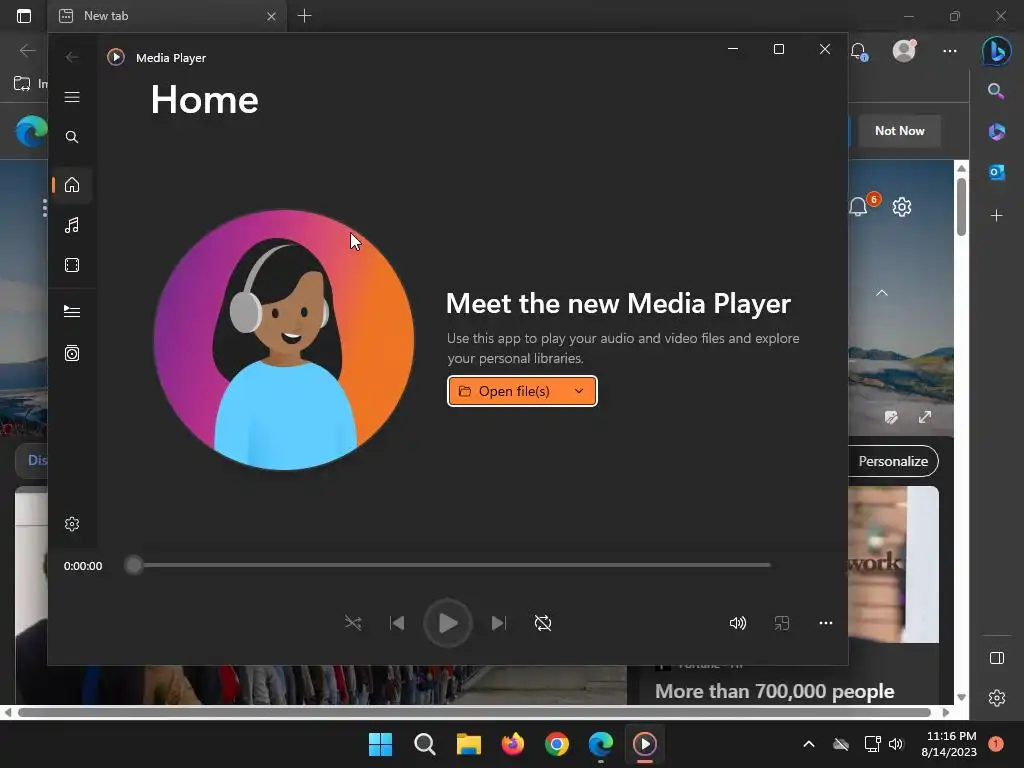Click the edit background image icon in Edge
This screenshot has width=1024, height=768.
click(891, 417)
